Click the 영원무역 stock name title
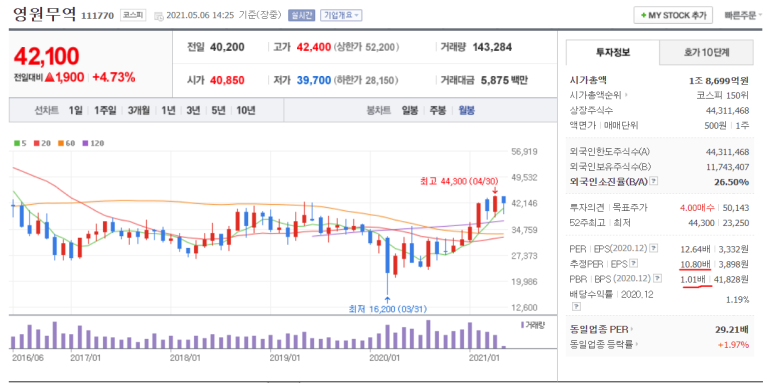 (44, 14)
